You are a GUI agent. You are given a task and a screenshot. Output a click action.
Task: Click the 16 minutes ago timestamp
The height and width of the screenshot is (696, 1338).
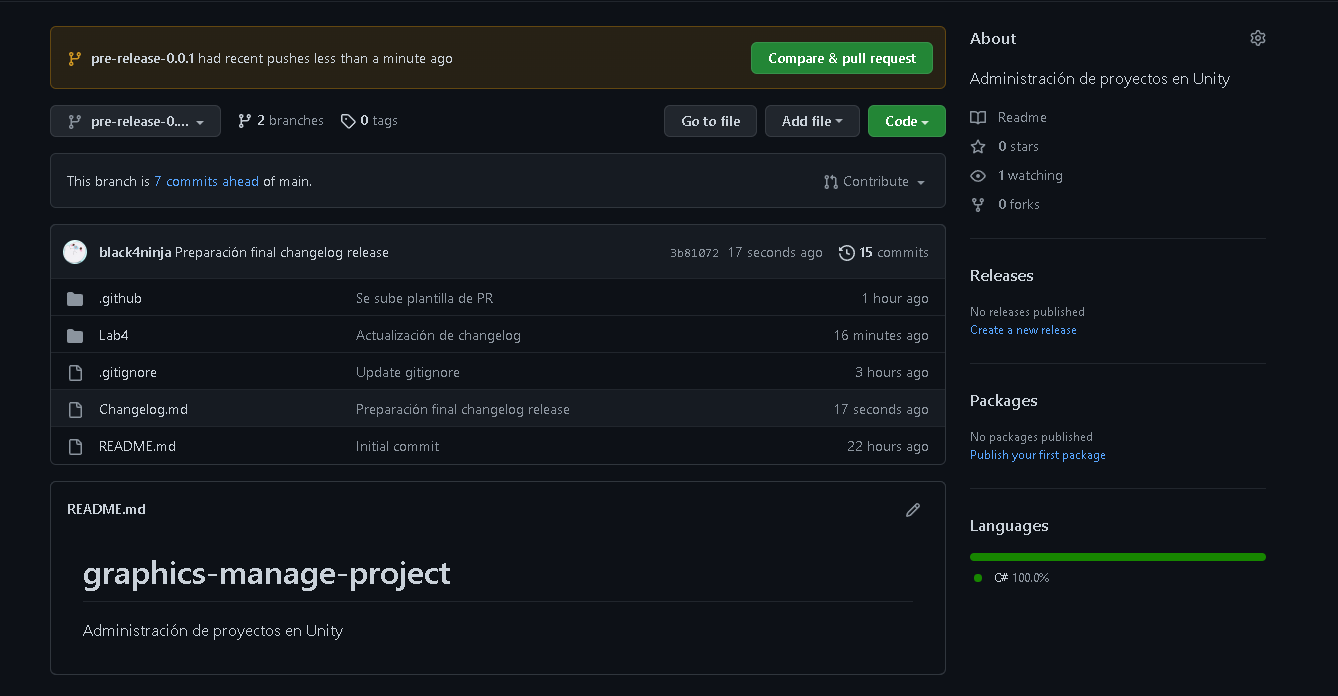[x=881, y=336]
